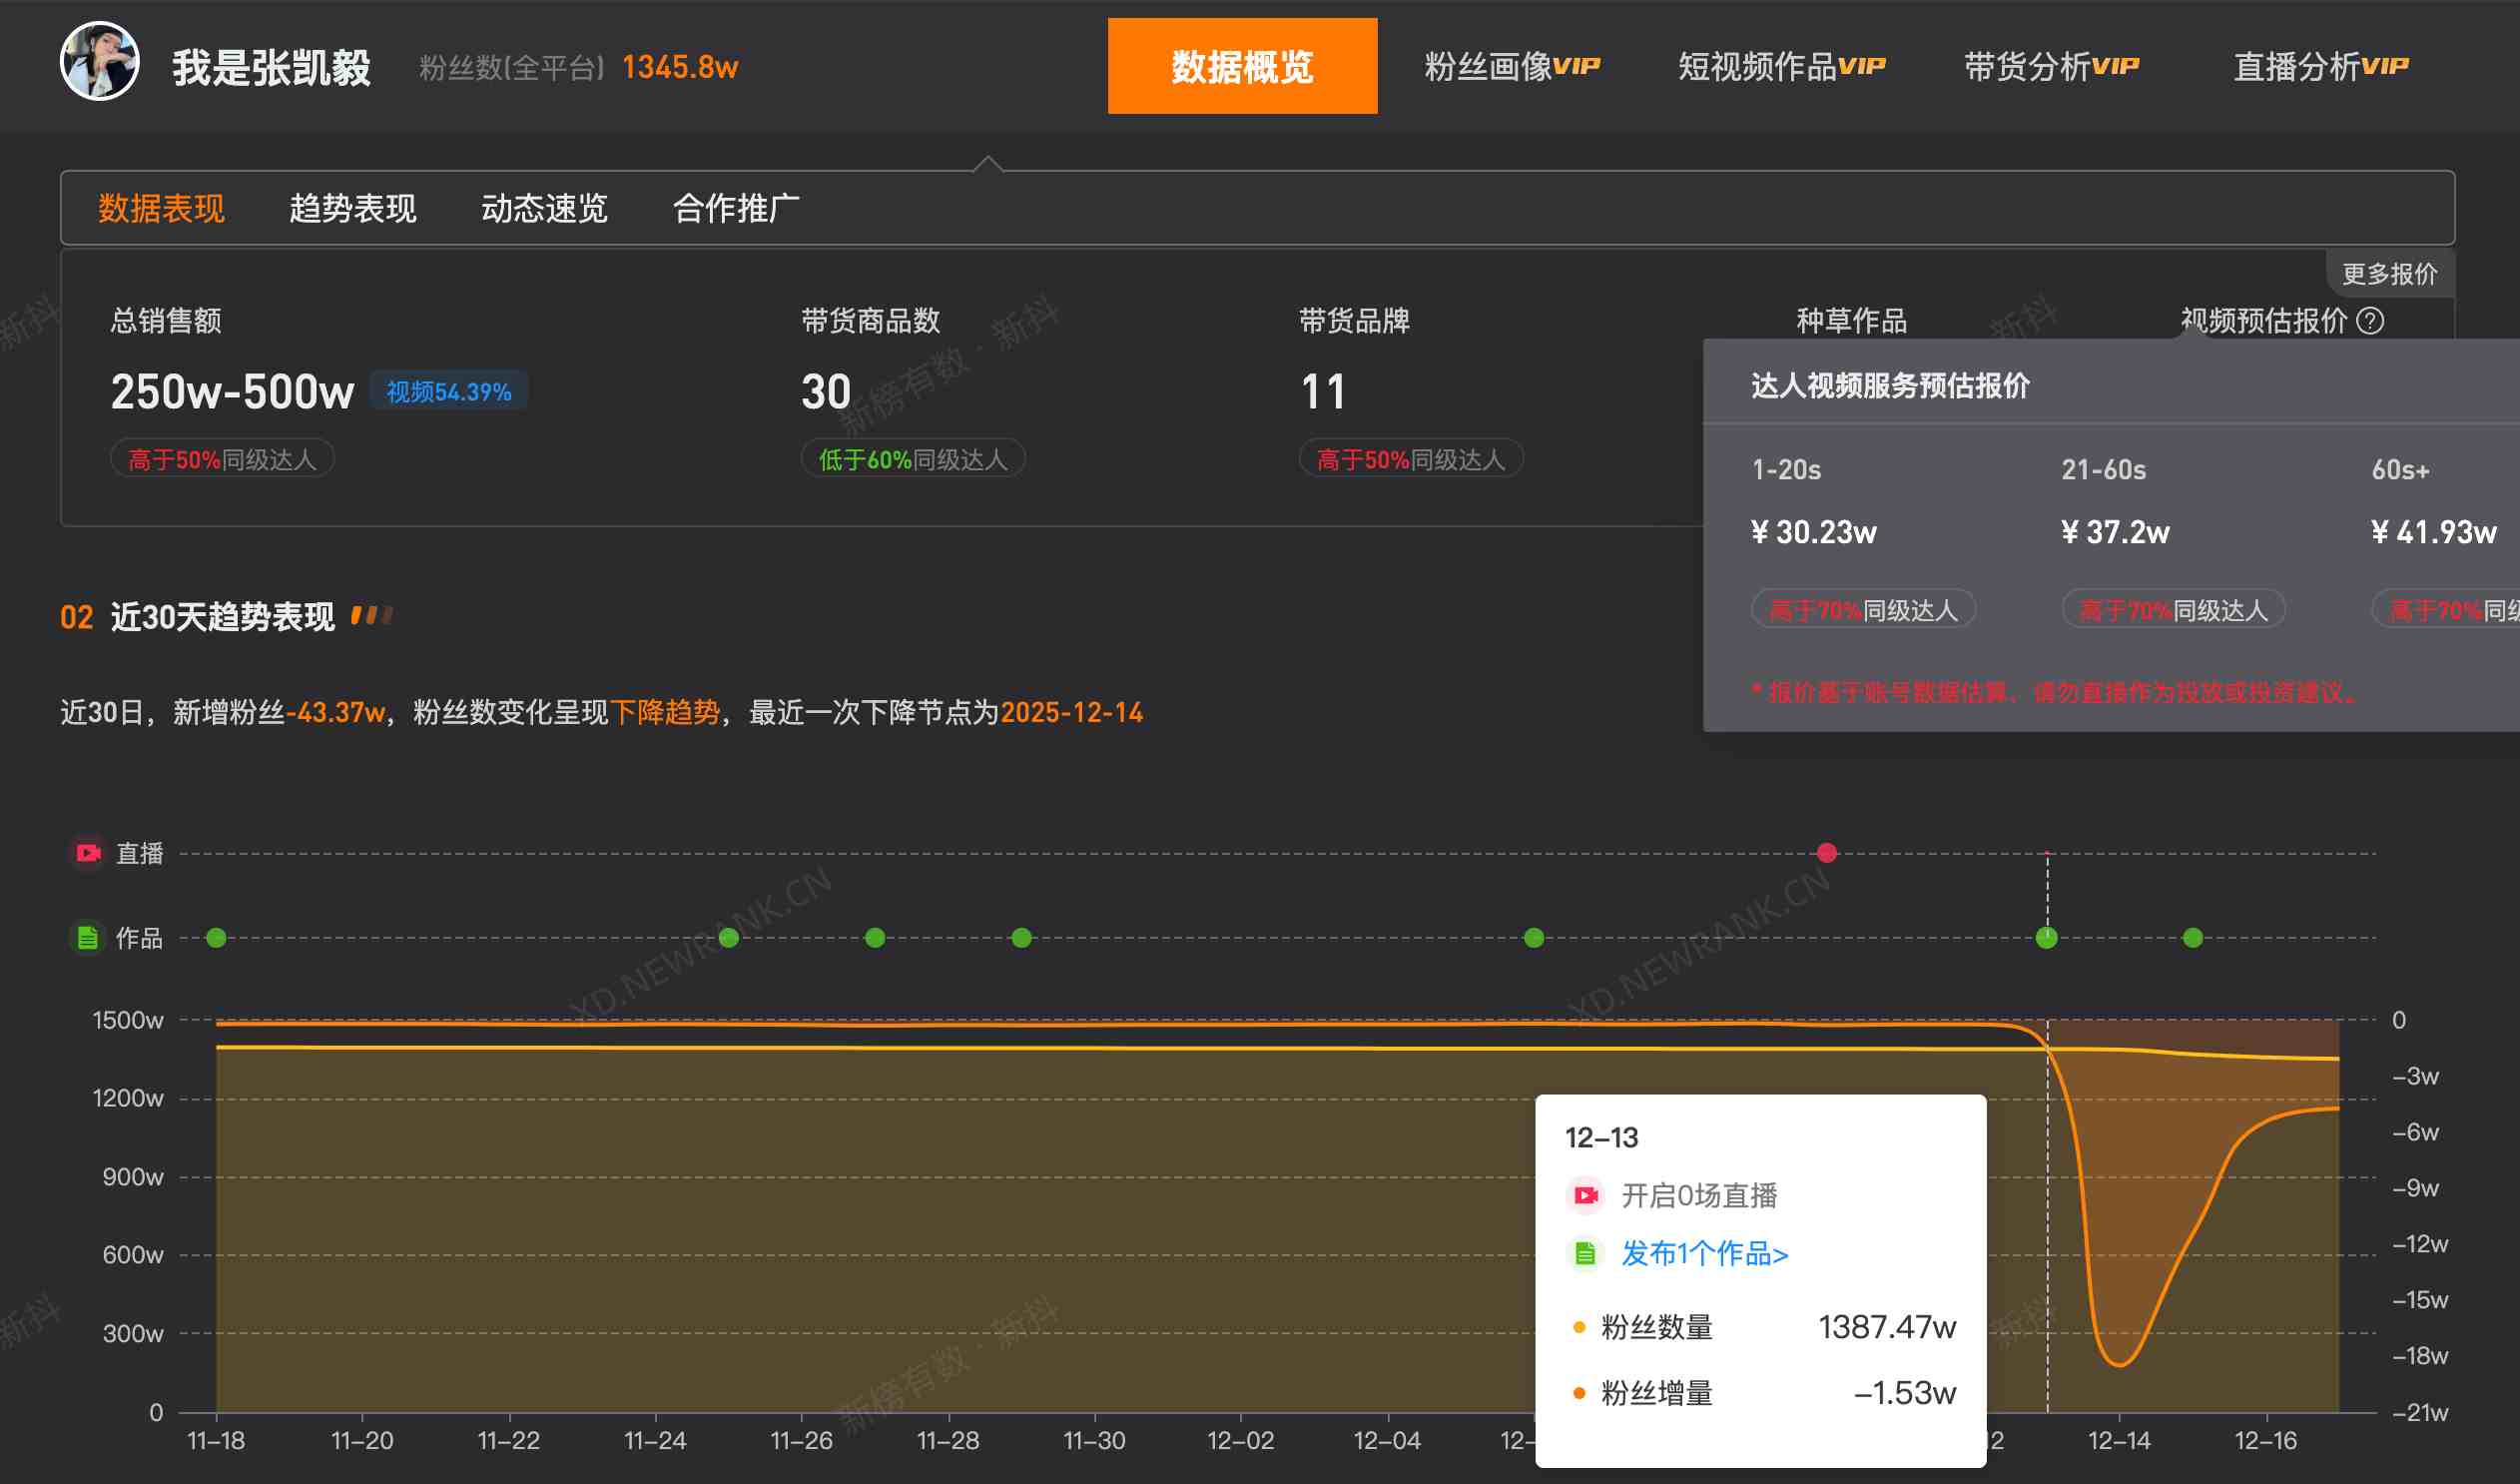Click the orange bars icon next to 近30天趋势表现
2520x1484 pixels.
[x=374, y=614]
